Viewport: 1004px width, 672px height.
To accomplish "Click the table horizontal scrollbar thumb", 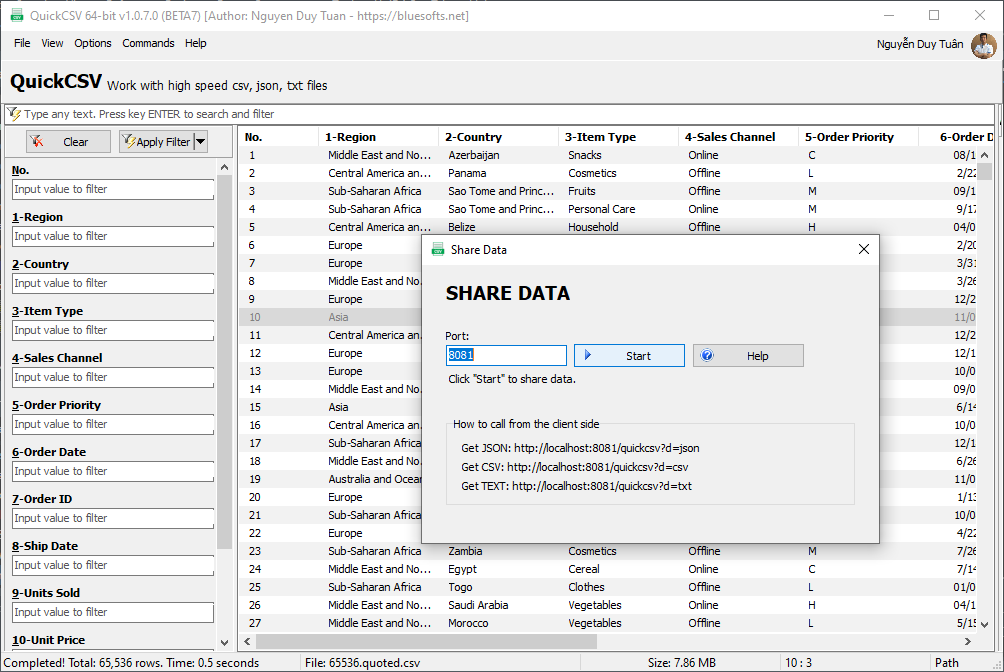I will click(x=426, y=641).
